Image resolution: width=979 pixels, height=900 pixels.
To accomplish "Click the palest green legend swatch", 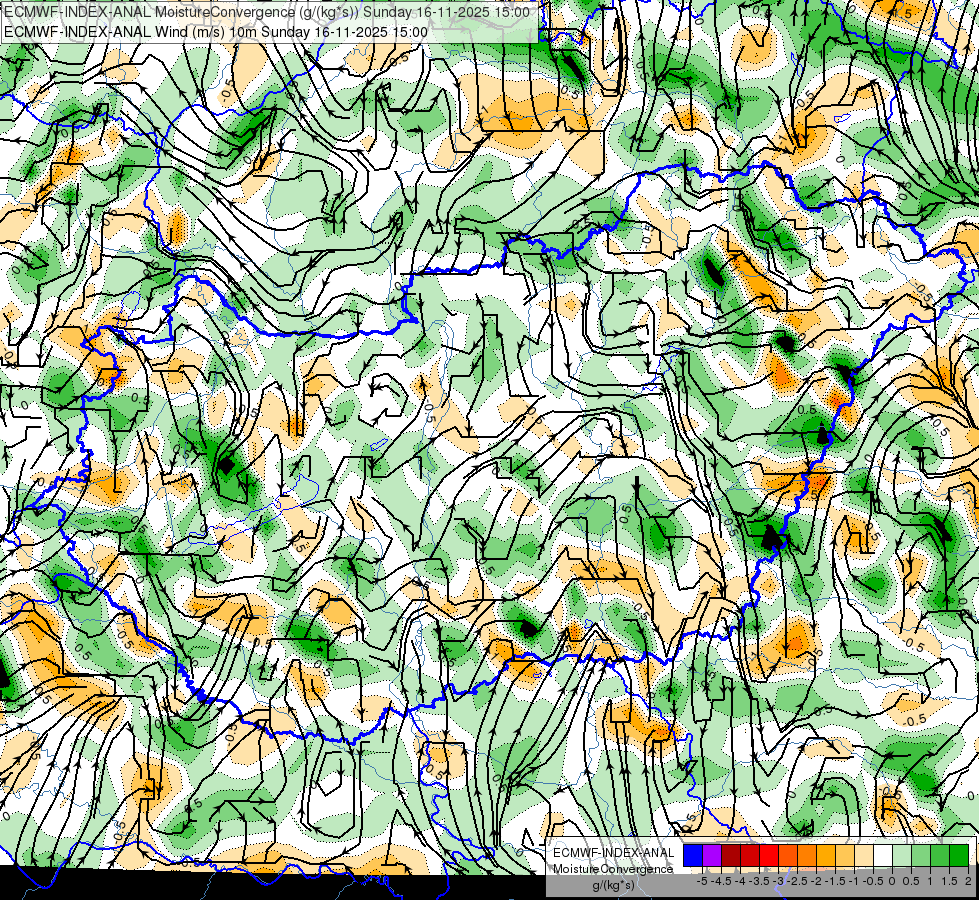I will 902,855.
